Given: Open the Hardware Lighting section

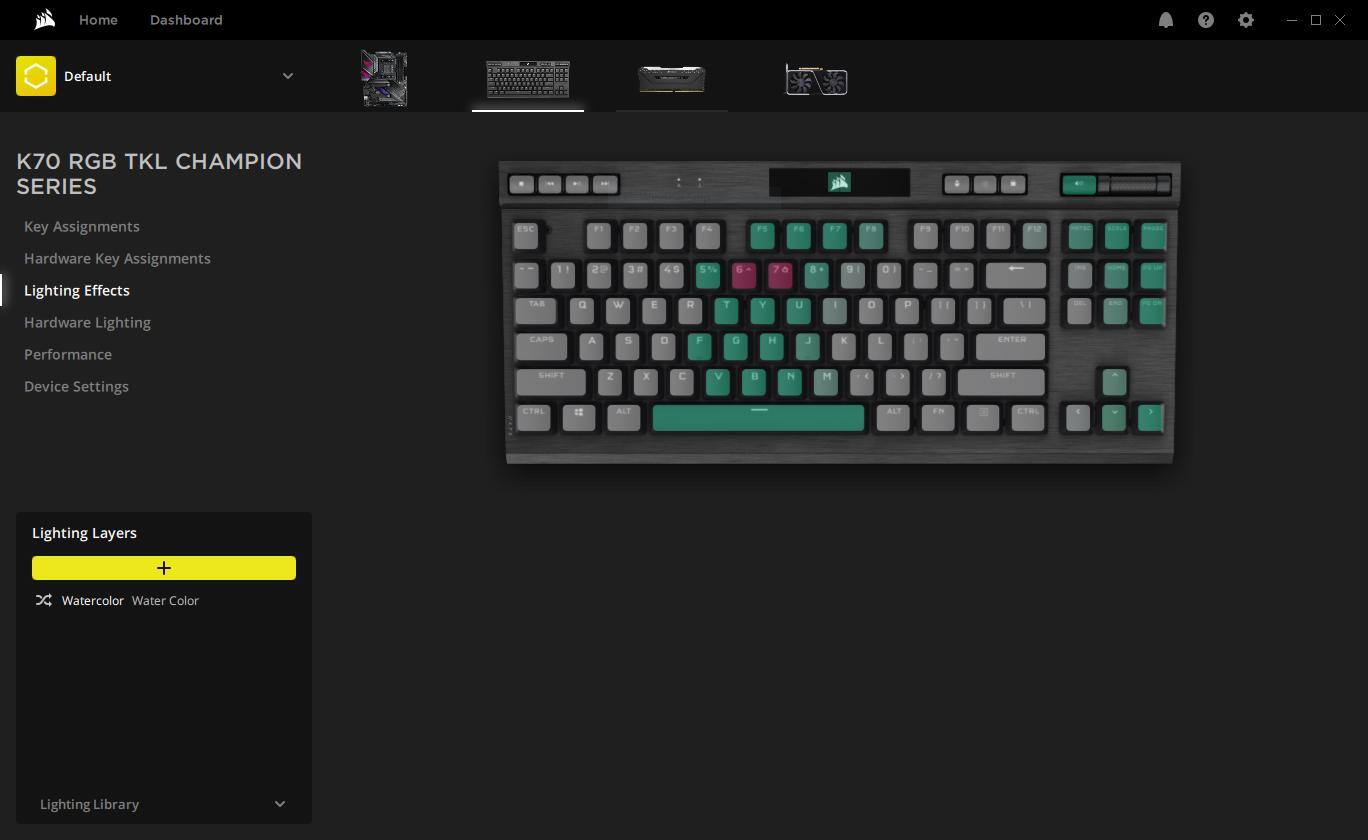Looking at the screenshot, I should 87,323.
